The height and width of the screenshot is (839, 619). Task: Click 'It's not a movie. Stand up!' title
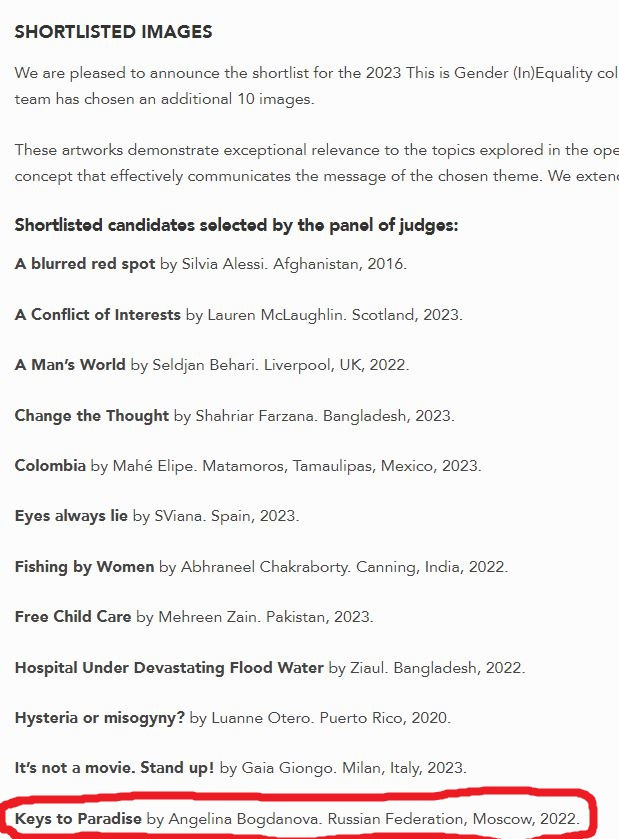[x=115, y=768]
